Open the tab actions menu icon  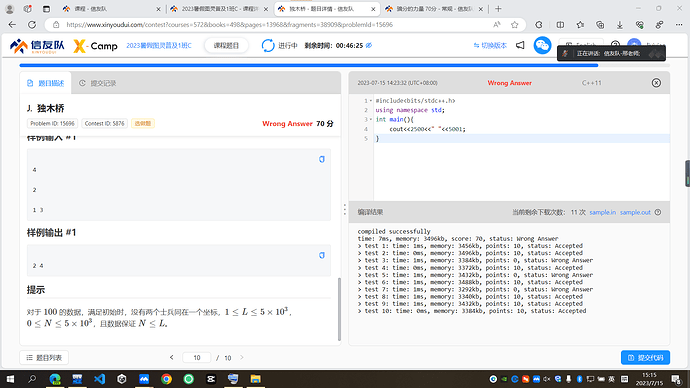pyautogui.click(x=46, y=9)
